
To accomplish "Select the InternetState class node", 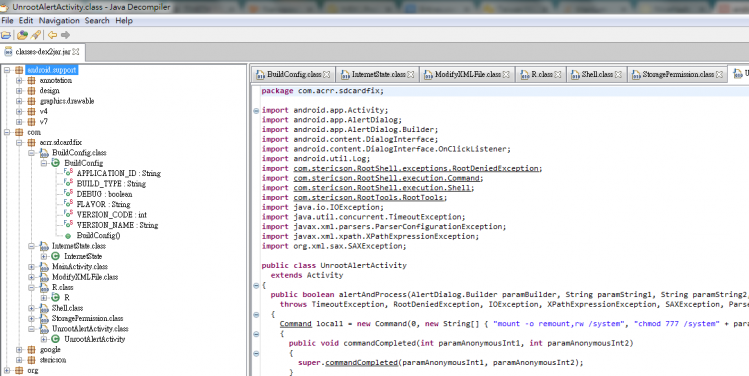I will pos(83,257).
